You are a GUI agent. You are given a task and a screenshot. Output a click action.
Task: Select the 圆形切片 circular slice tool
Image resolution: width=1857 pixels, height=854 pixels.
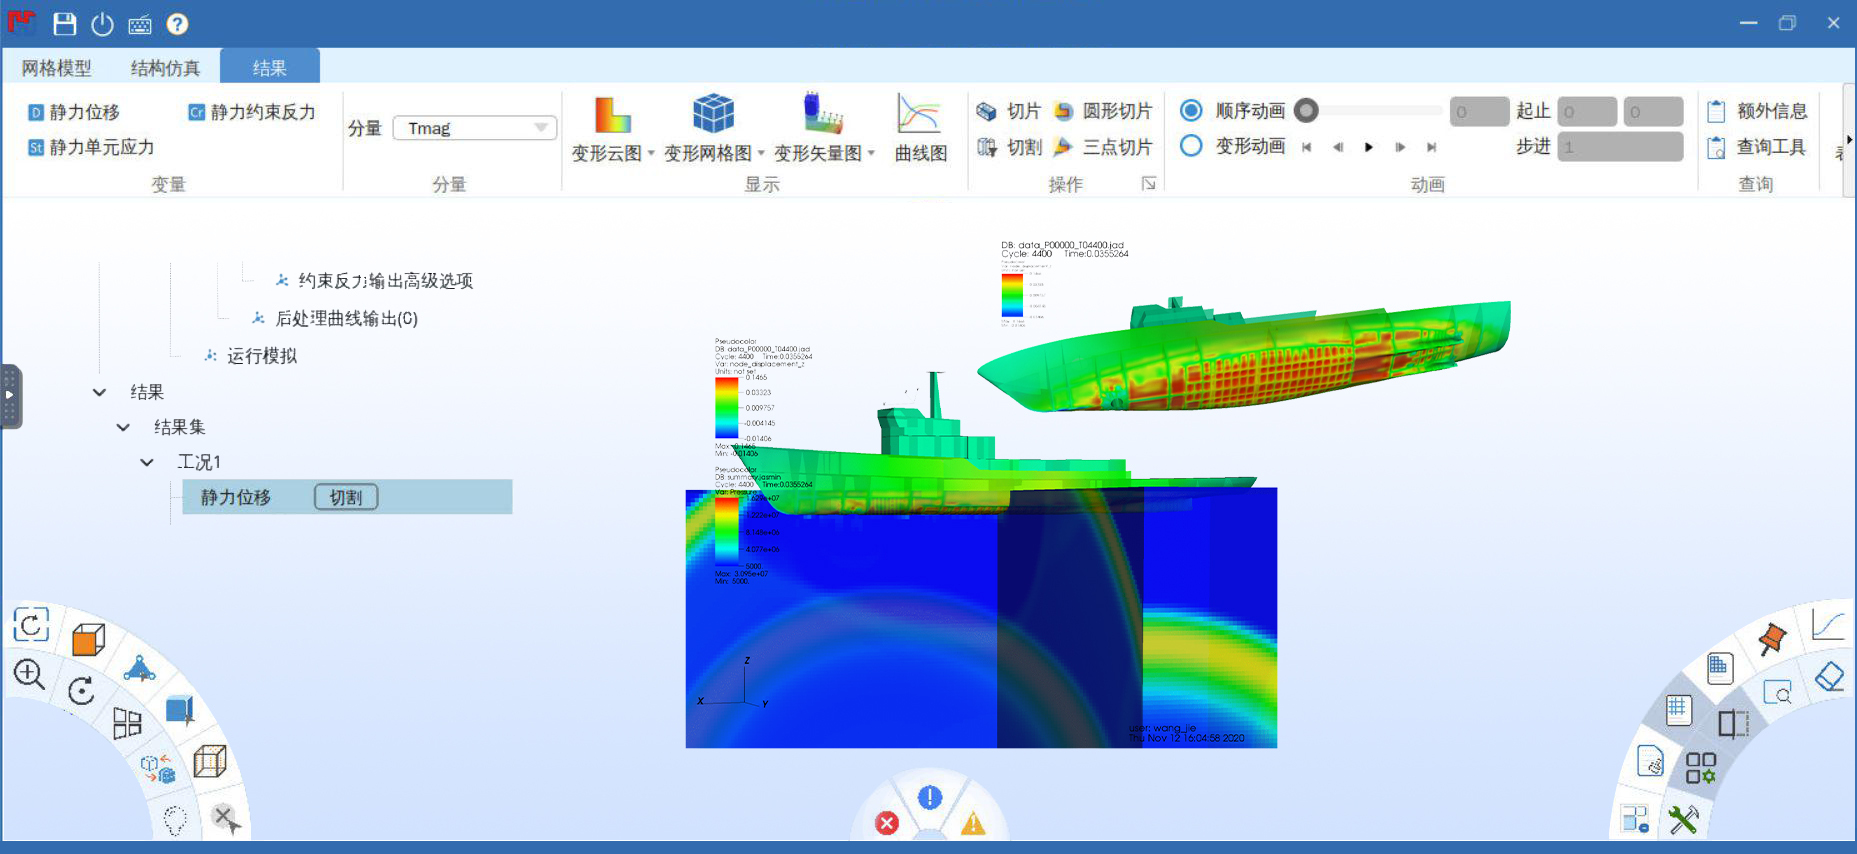pyautogui.click(x=1105, y=111)
